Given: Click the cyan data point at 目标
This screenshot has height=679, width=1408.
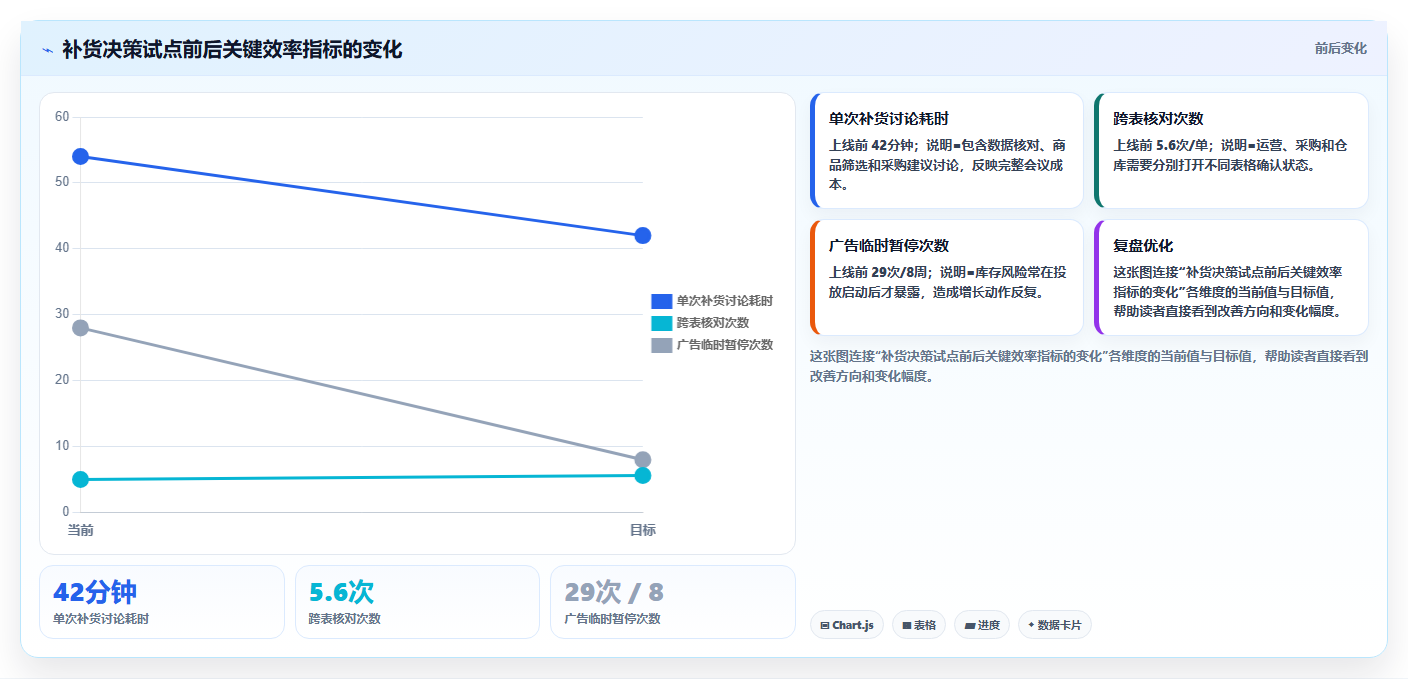Looking at the screenshot, I should click(643, 475).
